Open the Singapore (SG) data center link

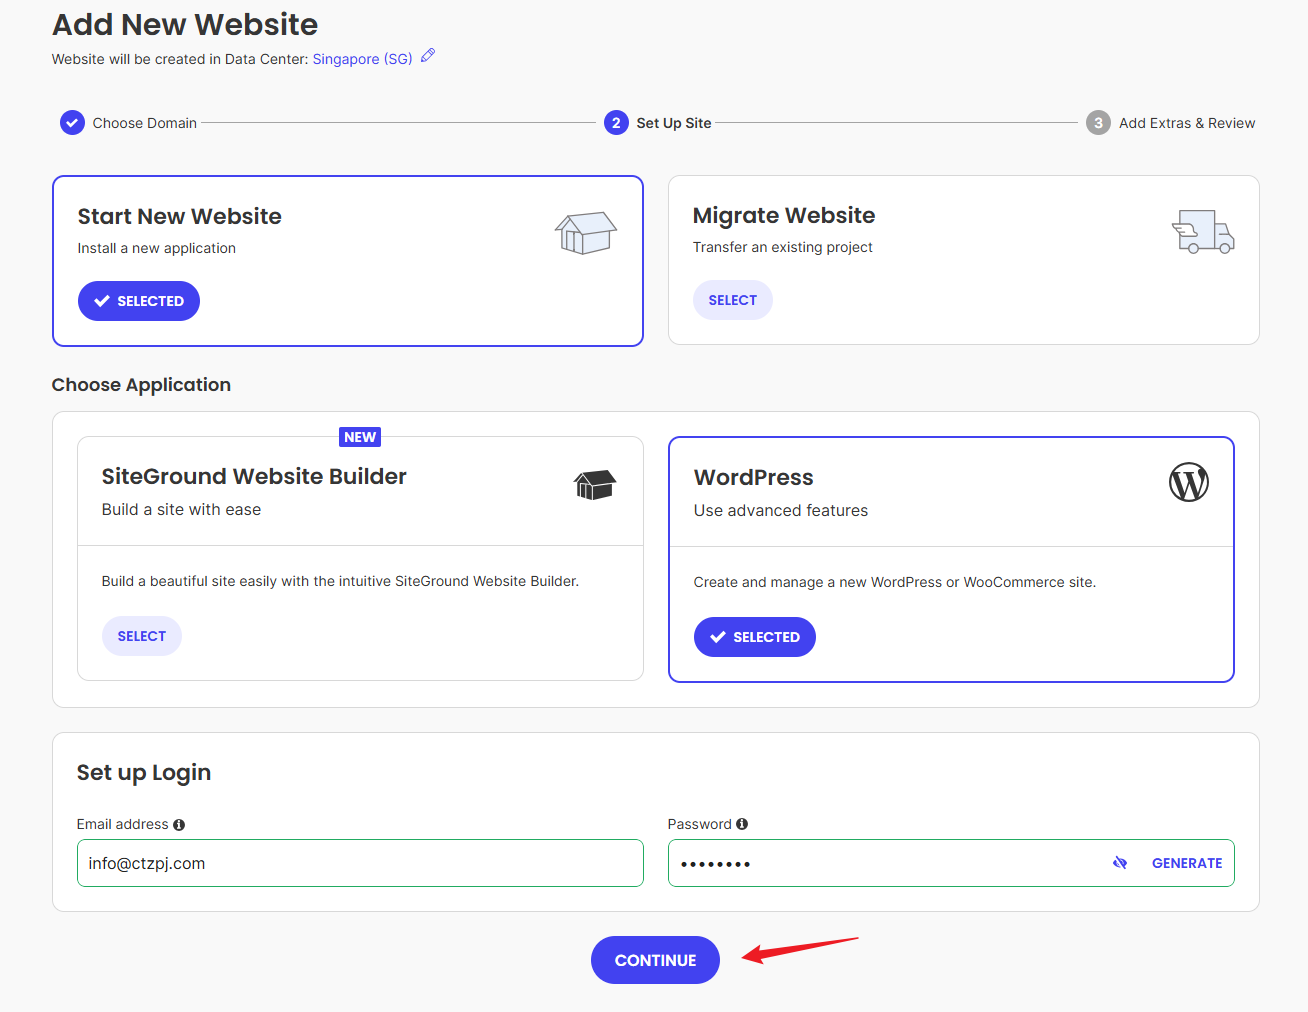[362, 59]
